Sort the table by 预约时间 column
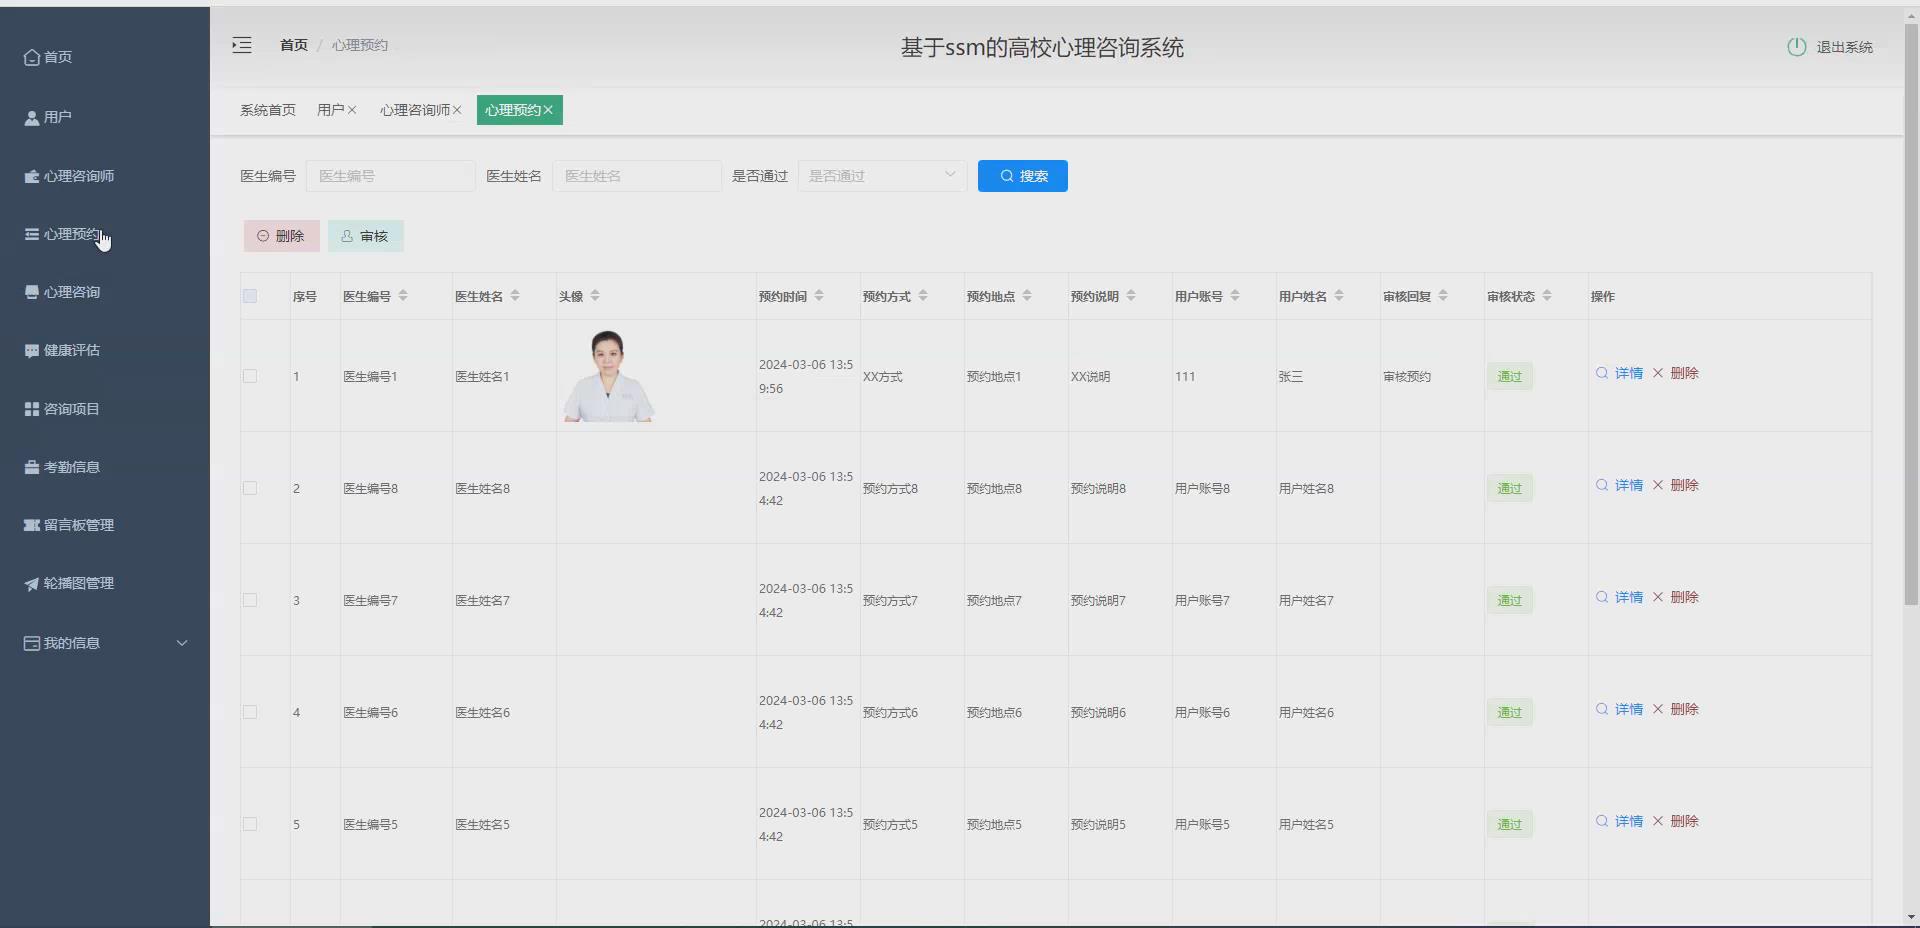1920x928 pixels. pos(819,295)
